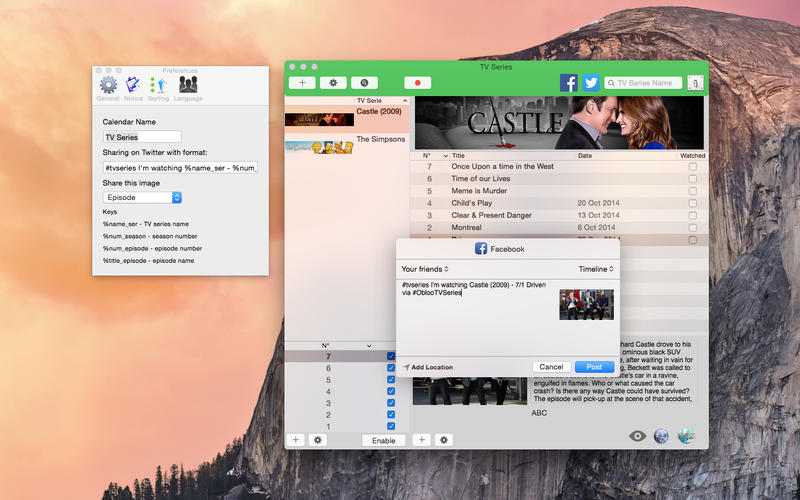Image resolution: width=800 pixels, height=500 pixels.
Task: Open the Share this image Episode dropdown
Action: pyautogui.click(x=142, y=198)
